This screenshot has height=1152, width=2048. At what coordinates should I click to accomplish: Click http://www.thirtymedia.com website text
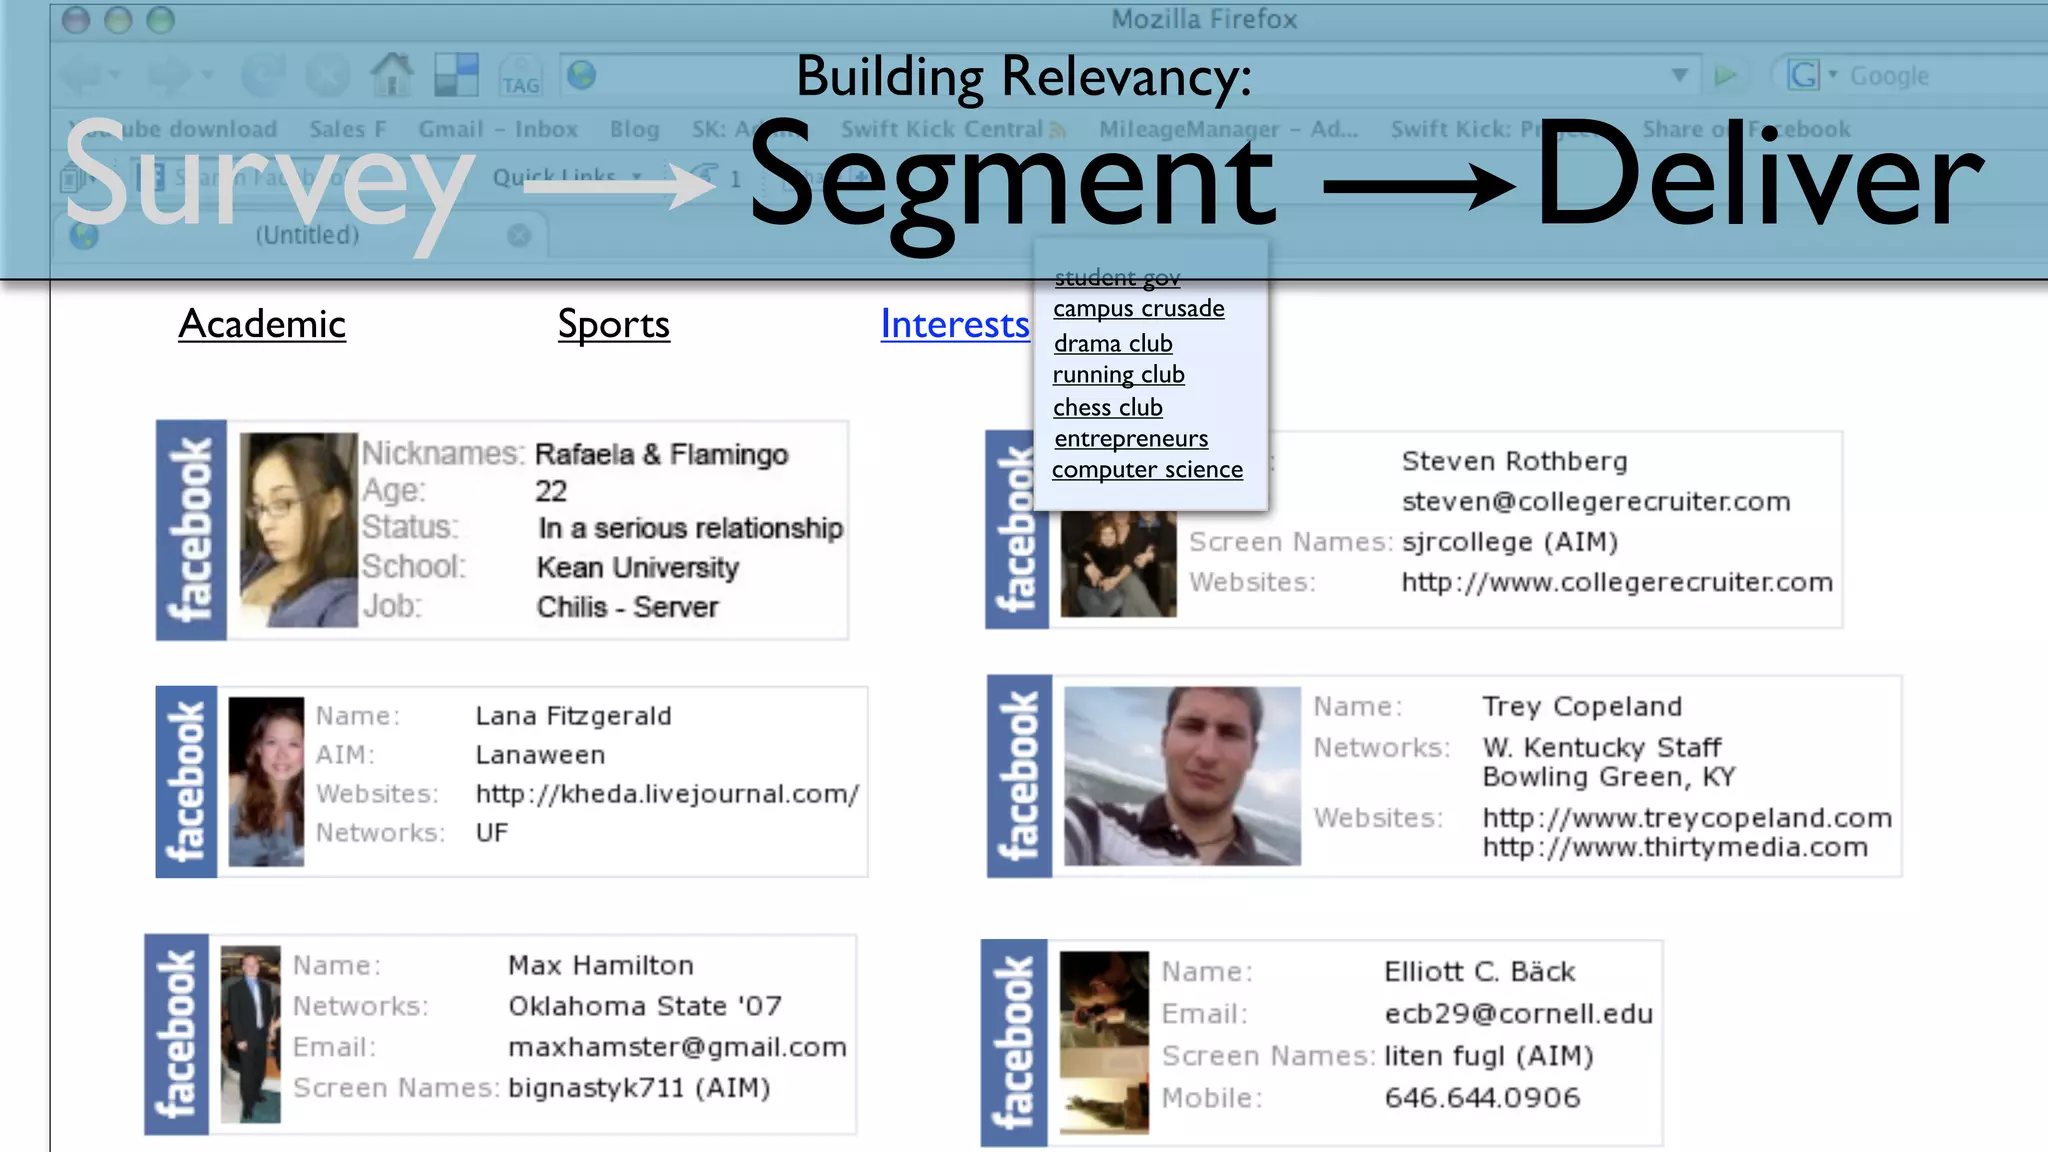[x=1675, y=847]
